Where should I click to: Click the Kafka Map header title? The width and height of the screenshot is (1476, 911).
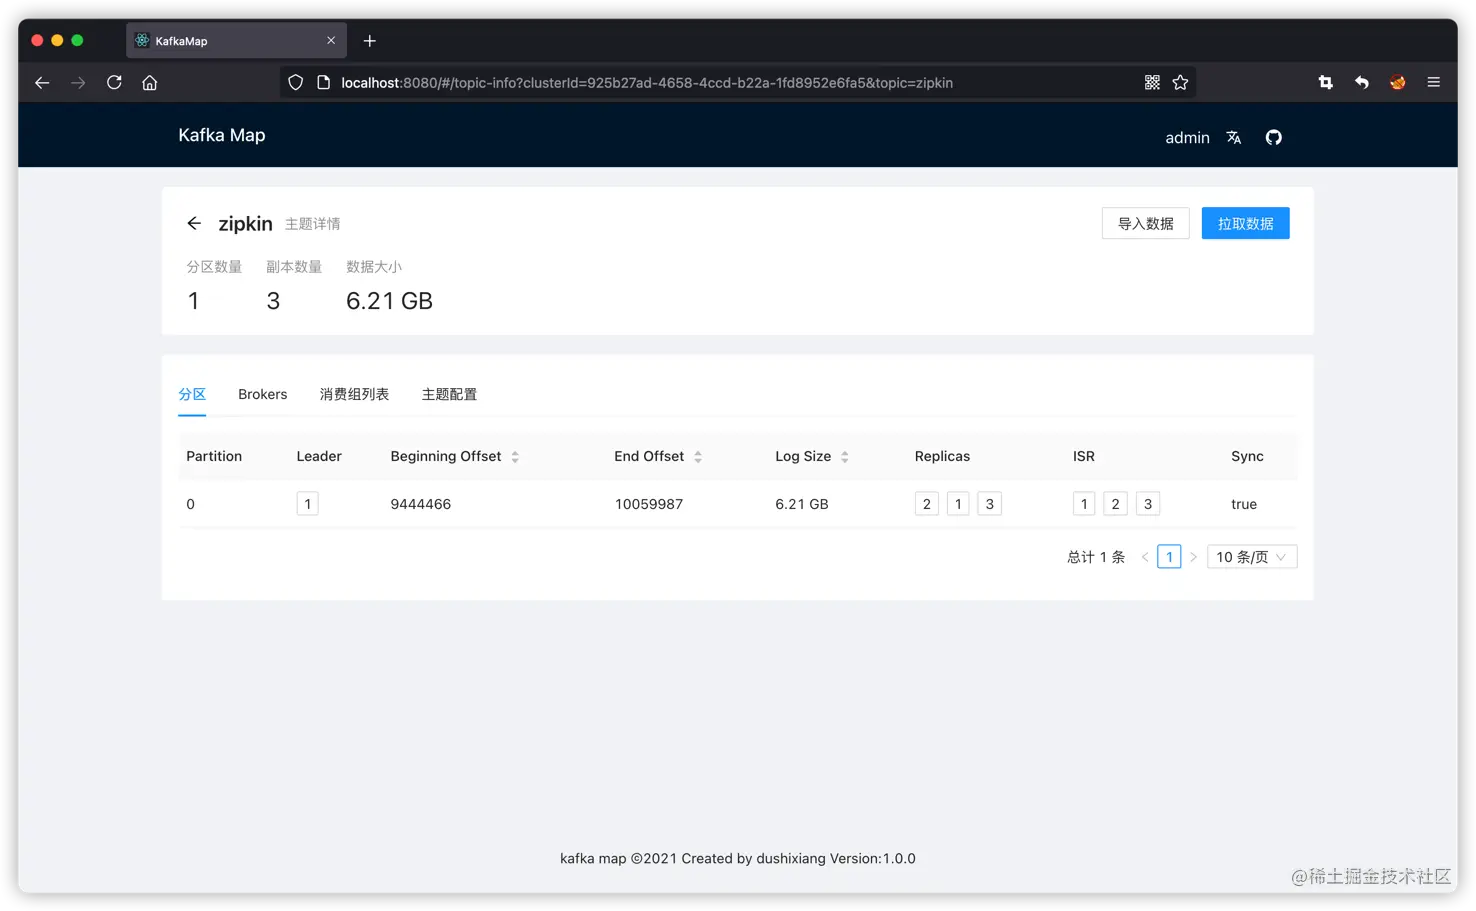point(222,135)
